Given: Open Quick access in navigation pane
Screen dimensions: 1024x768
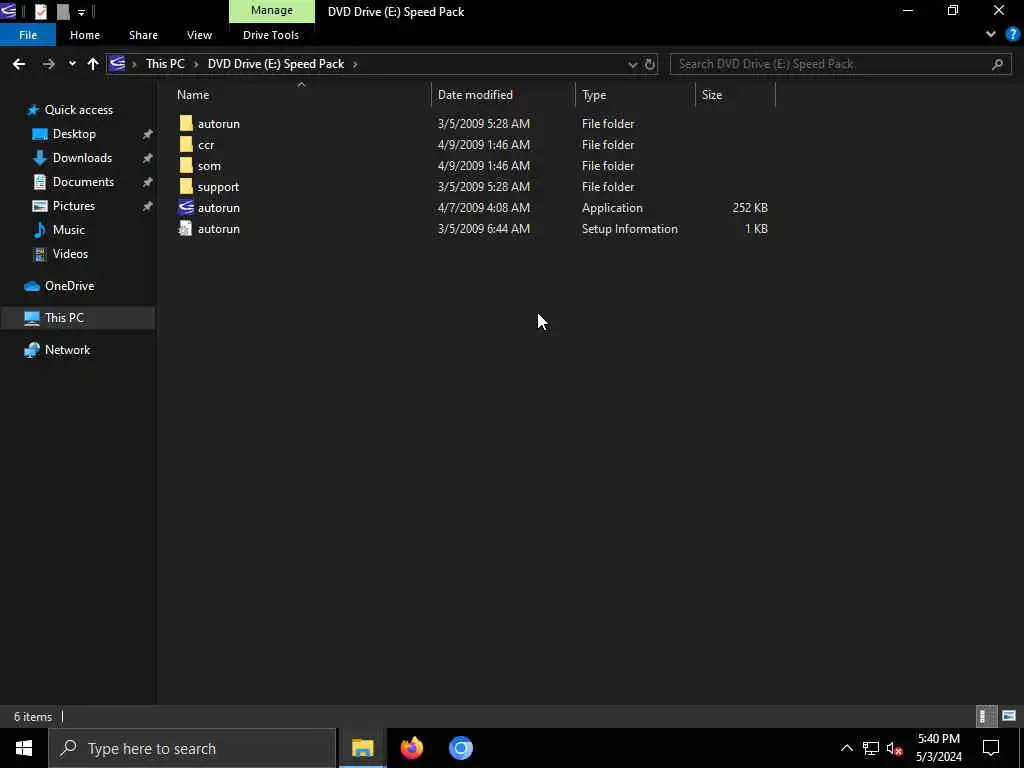Looking at the screenshot, I should tap(78, 110).
